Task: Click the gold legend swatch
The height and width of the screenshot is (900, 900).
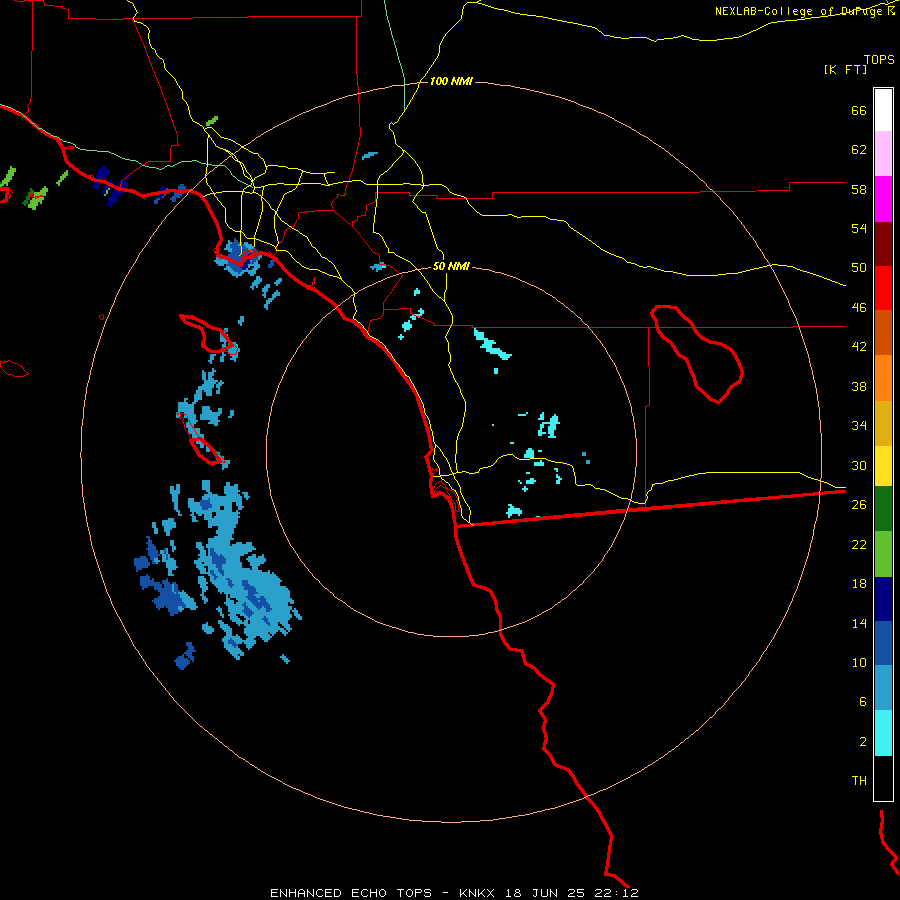Action: [883, 423]
